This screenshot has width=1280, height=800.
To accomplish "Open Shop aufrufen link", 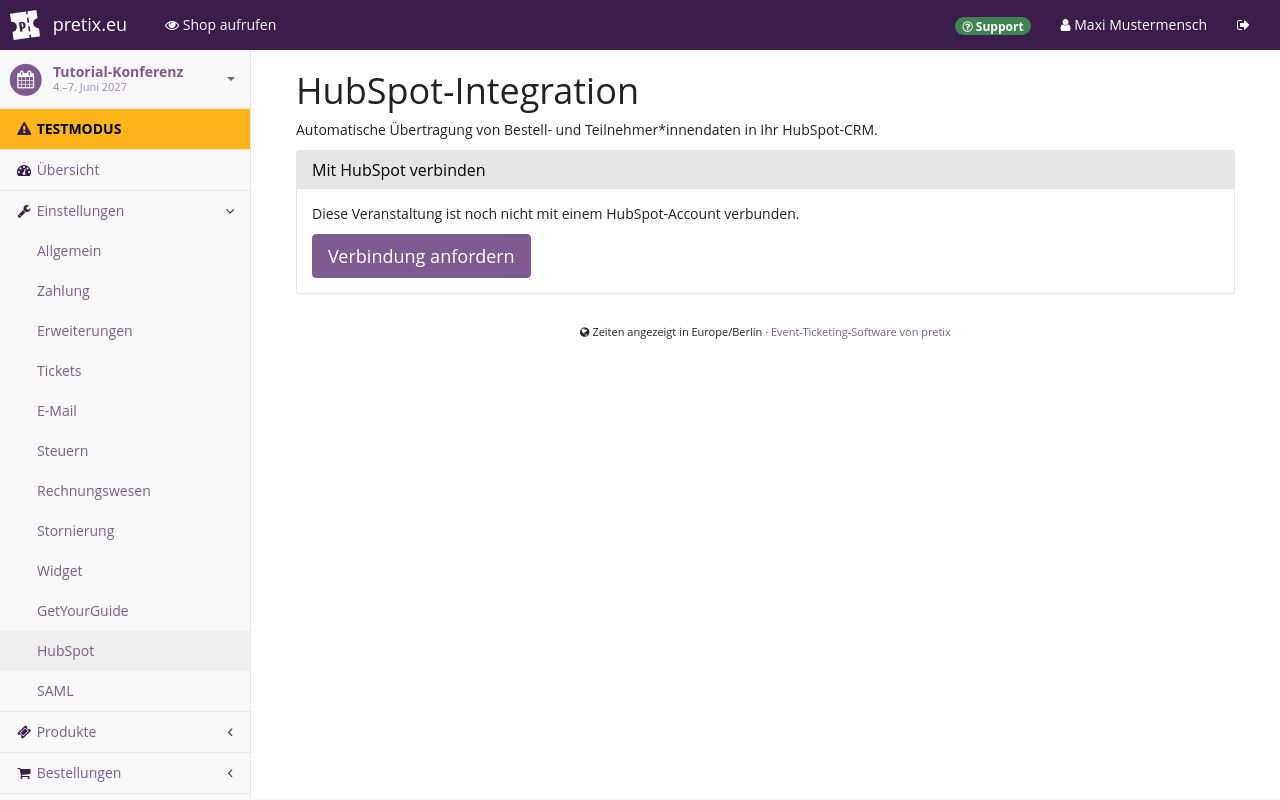I will [220, 25].
